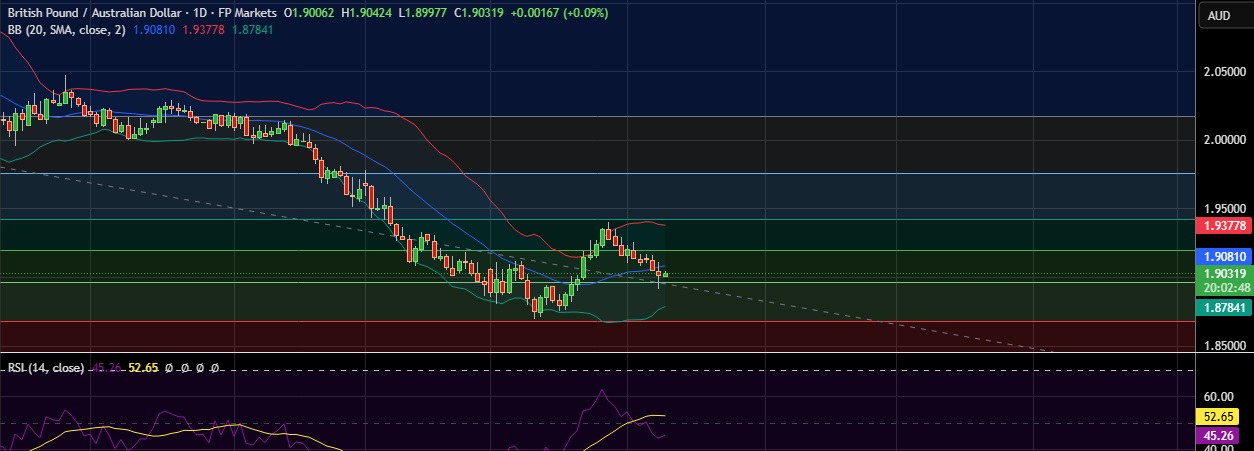Screen dimensions: 1254x451
Task: Click the green 1.90319 last price label
Action: click(1223, 273)
